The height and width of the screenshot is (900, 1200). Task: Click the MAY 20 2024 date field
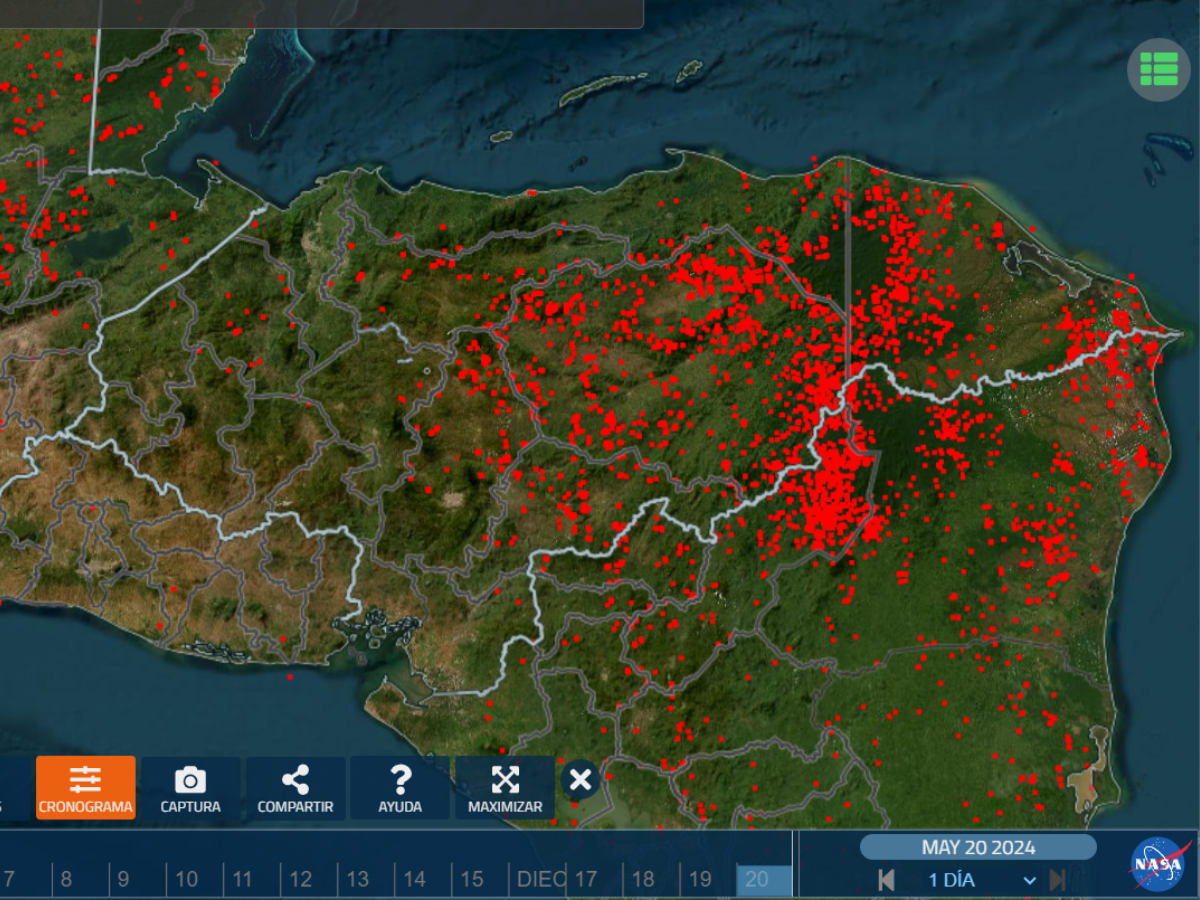click(978, 848)
